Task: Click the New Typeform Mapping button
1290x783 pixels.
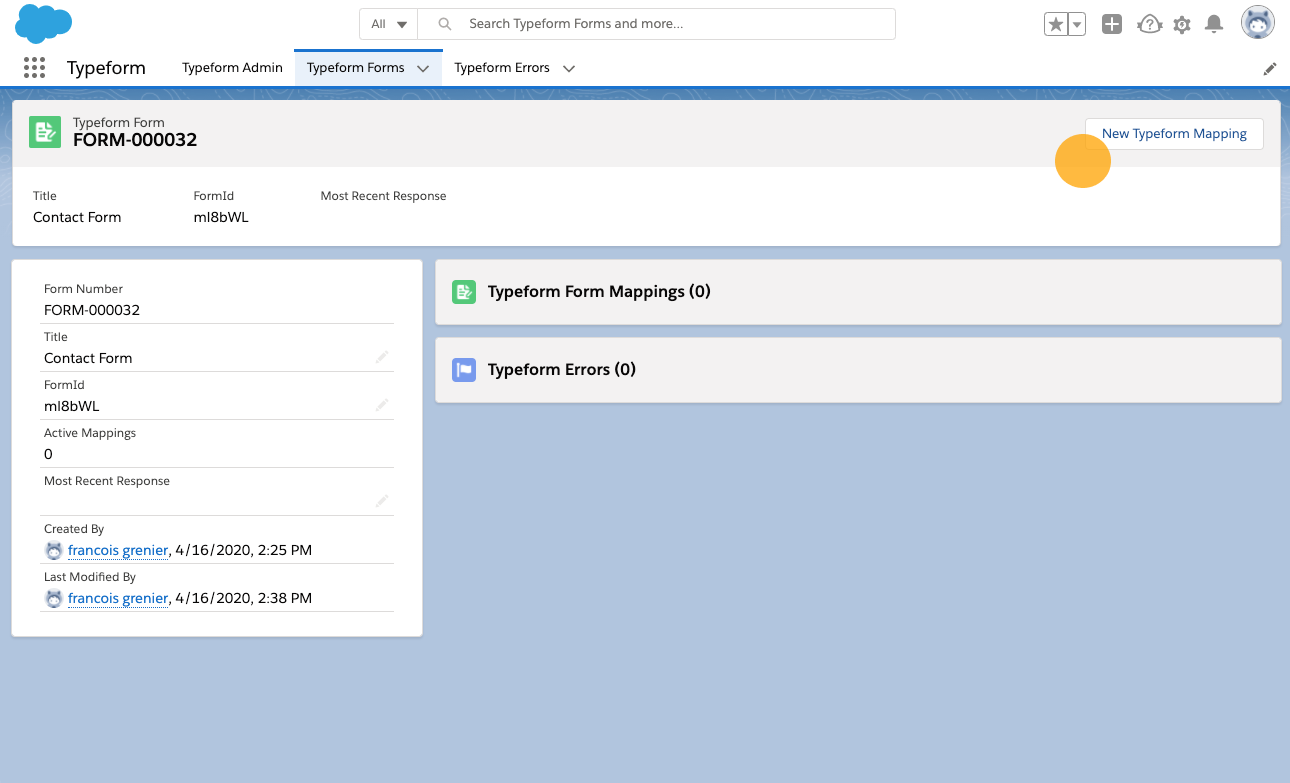Action: [x=1174, y=134]
